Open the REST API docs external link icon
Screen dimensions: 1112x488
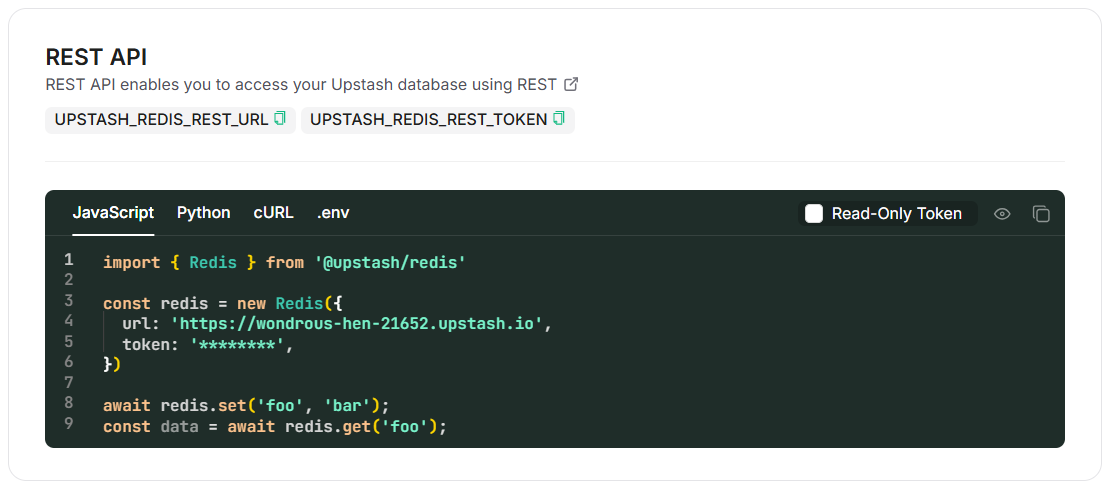[571, 84]
